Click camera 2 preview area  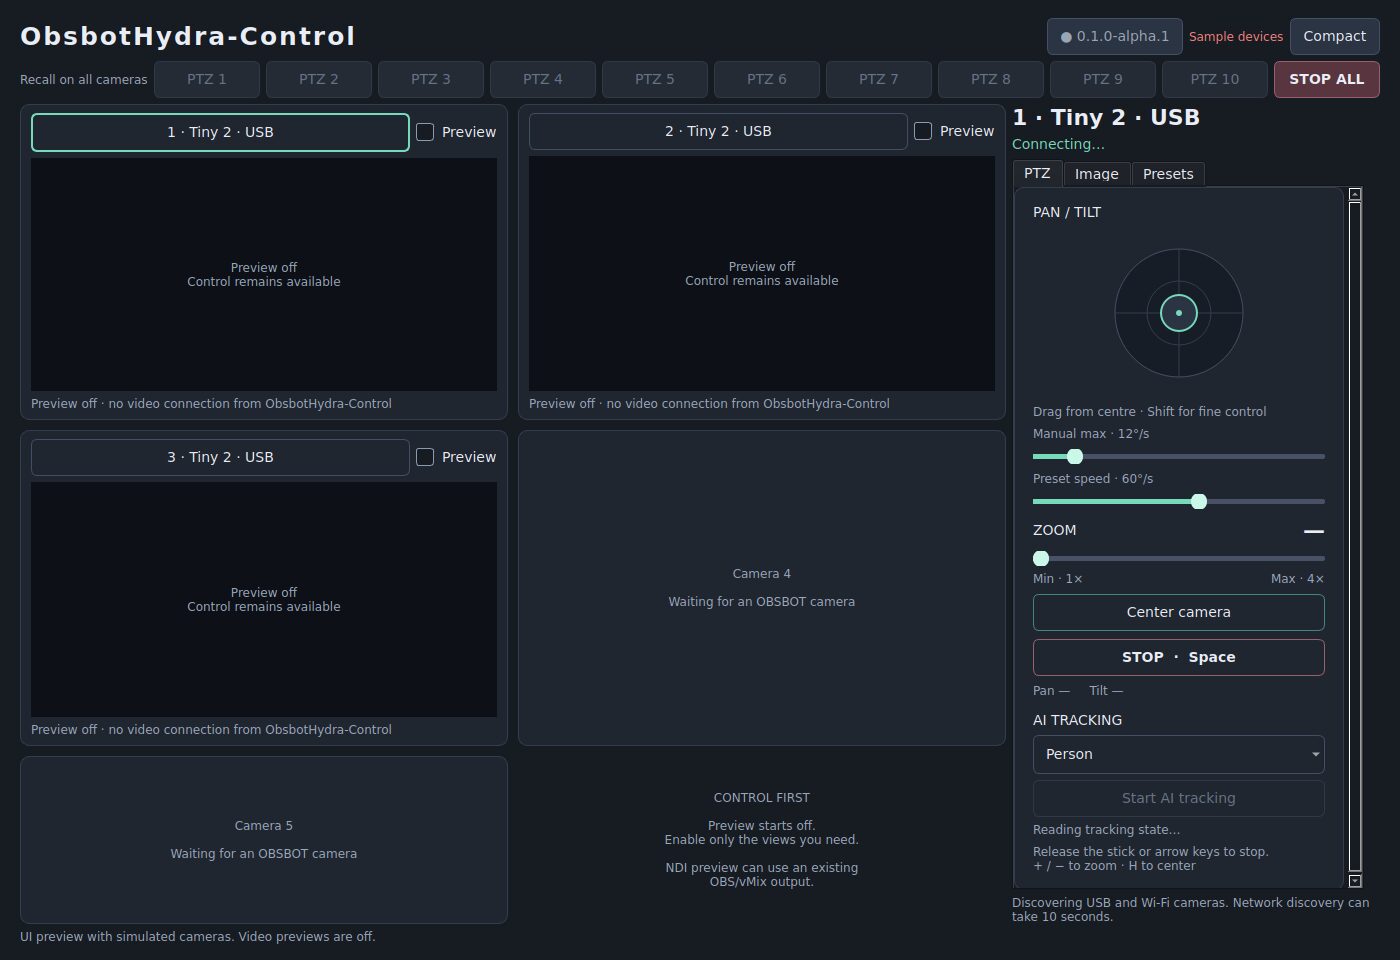762,273
